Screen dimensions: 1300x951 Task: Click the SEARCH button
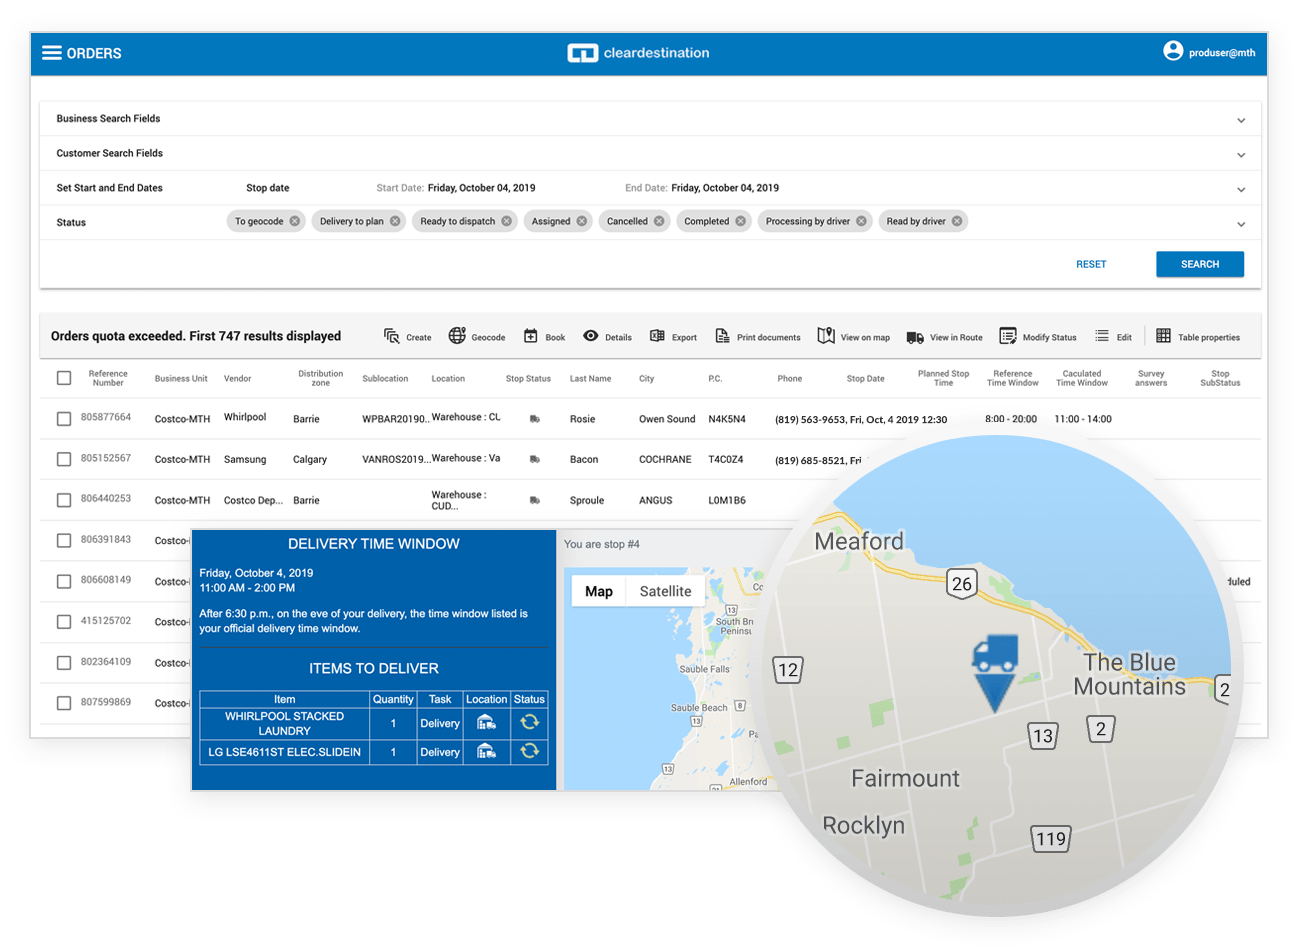pos(1200,264)
